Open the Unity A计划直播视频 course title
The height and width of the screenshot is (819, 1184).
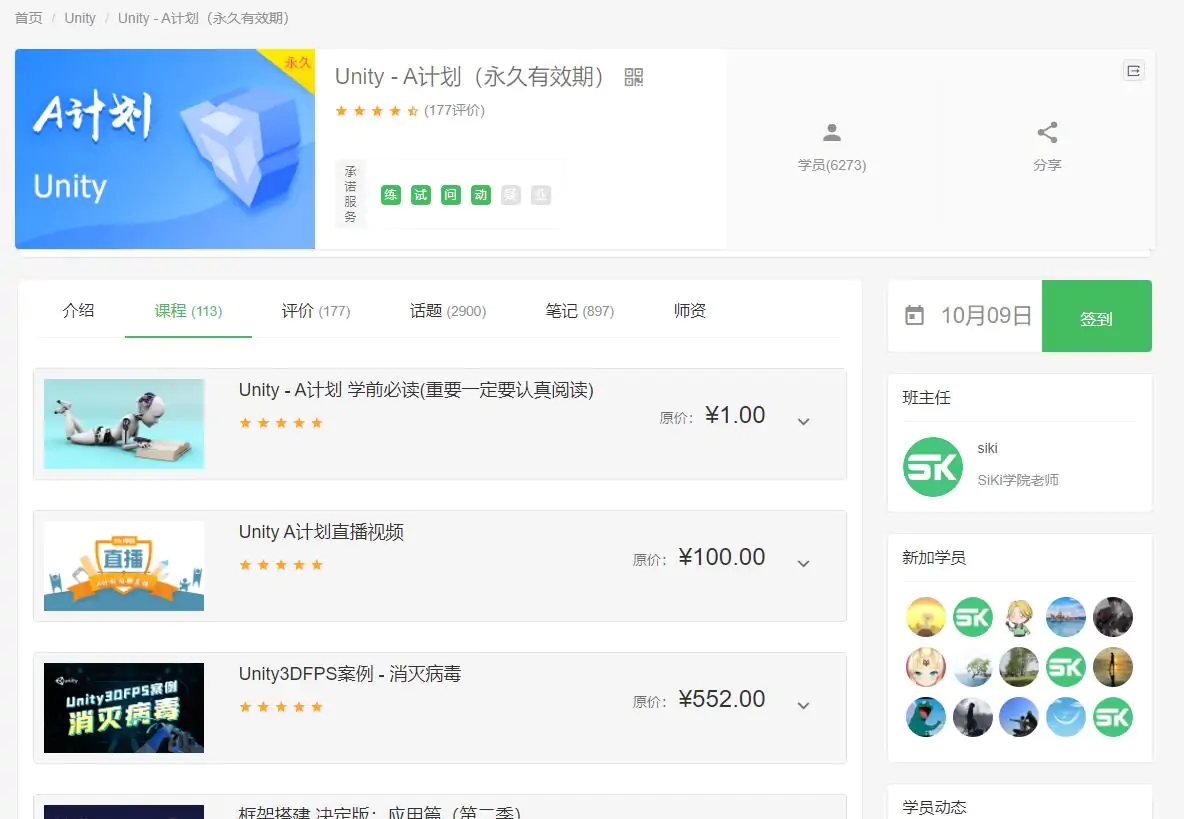tap(321, 531)
